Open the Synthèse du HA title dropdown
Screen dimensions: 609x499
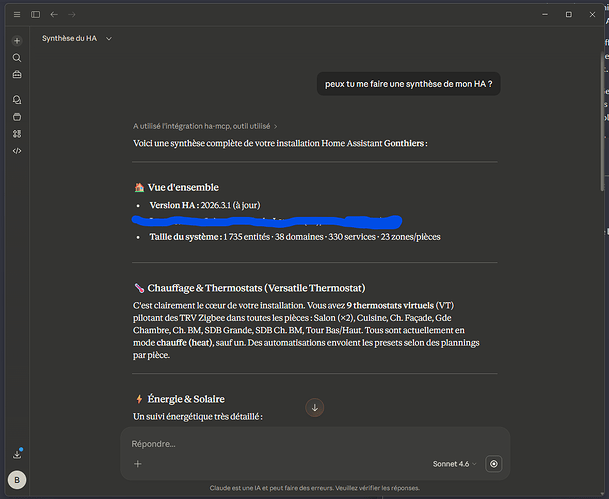click(x=77, y=38)
